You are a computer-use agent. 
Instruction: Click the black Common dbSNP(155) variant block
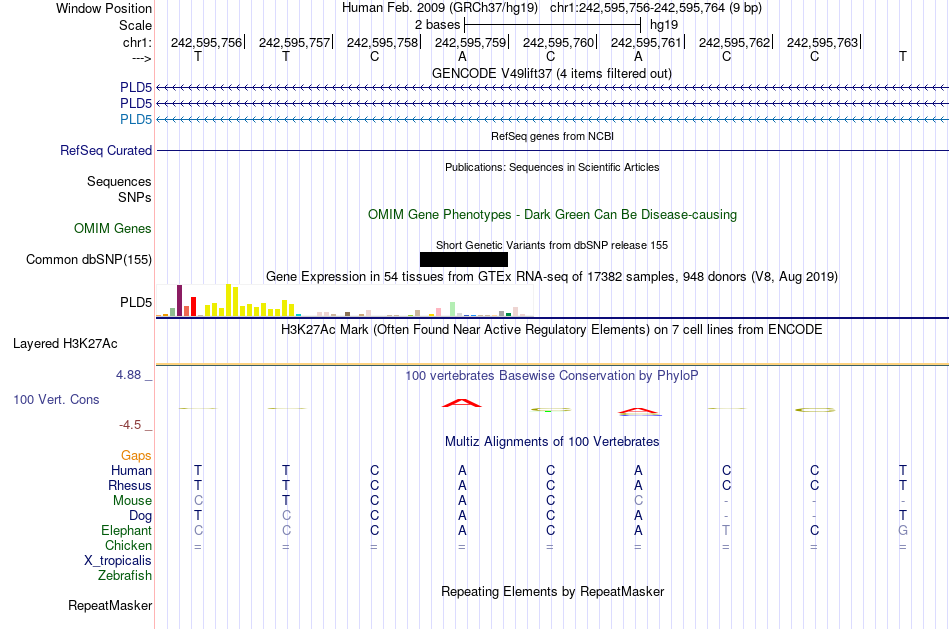pos(463,259)
